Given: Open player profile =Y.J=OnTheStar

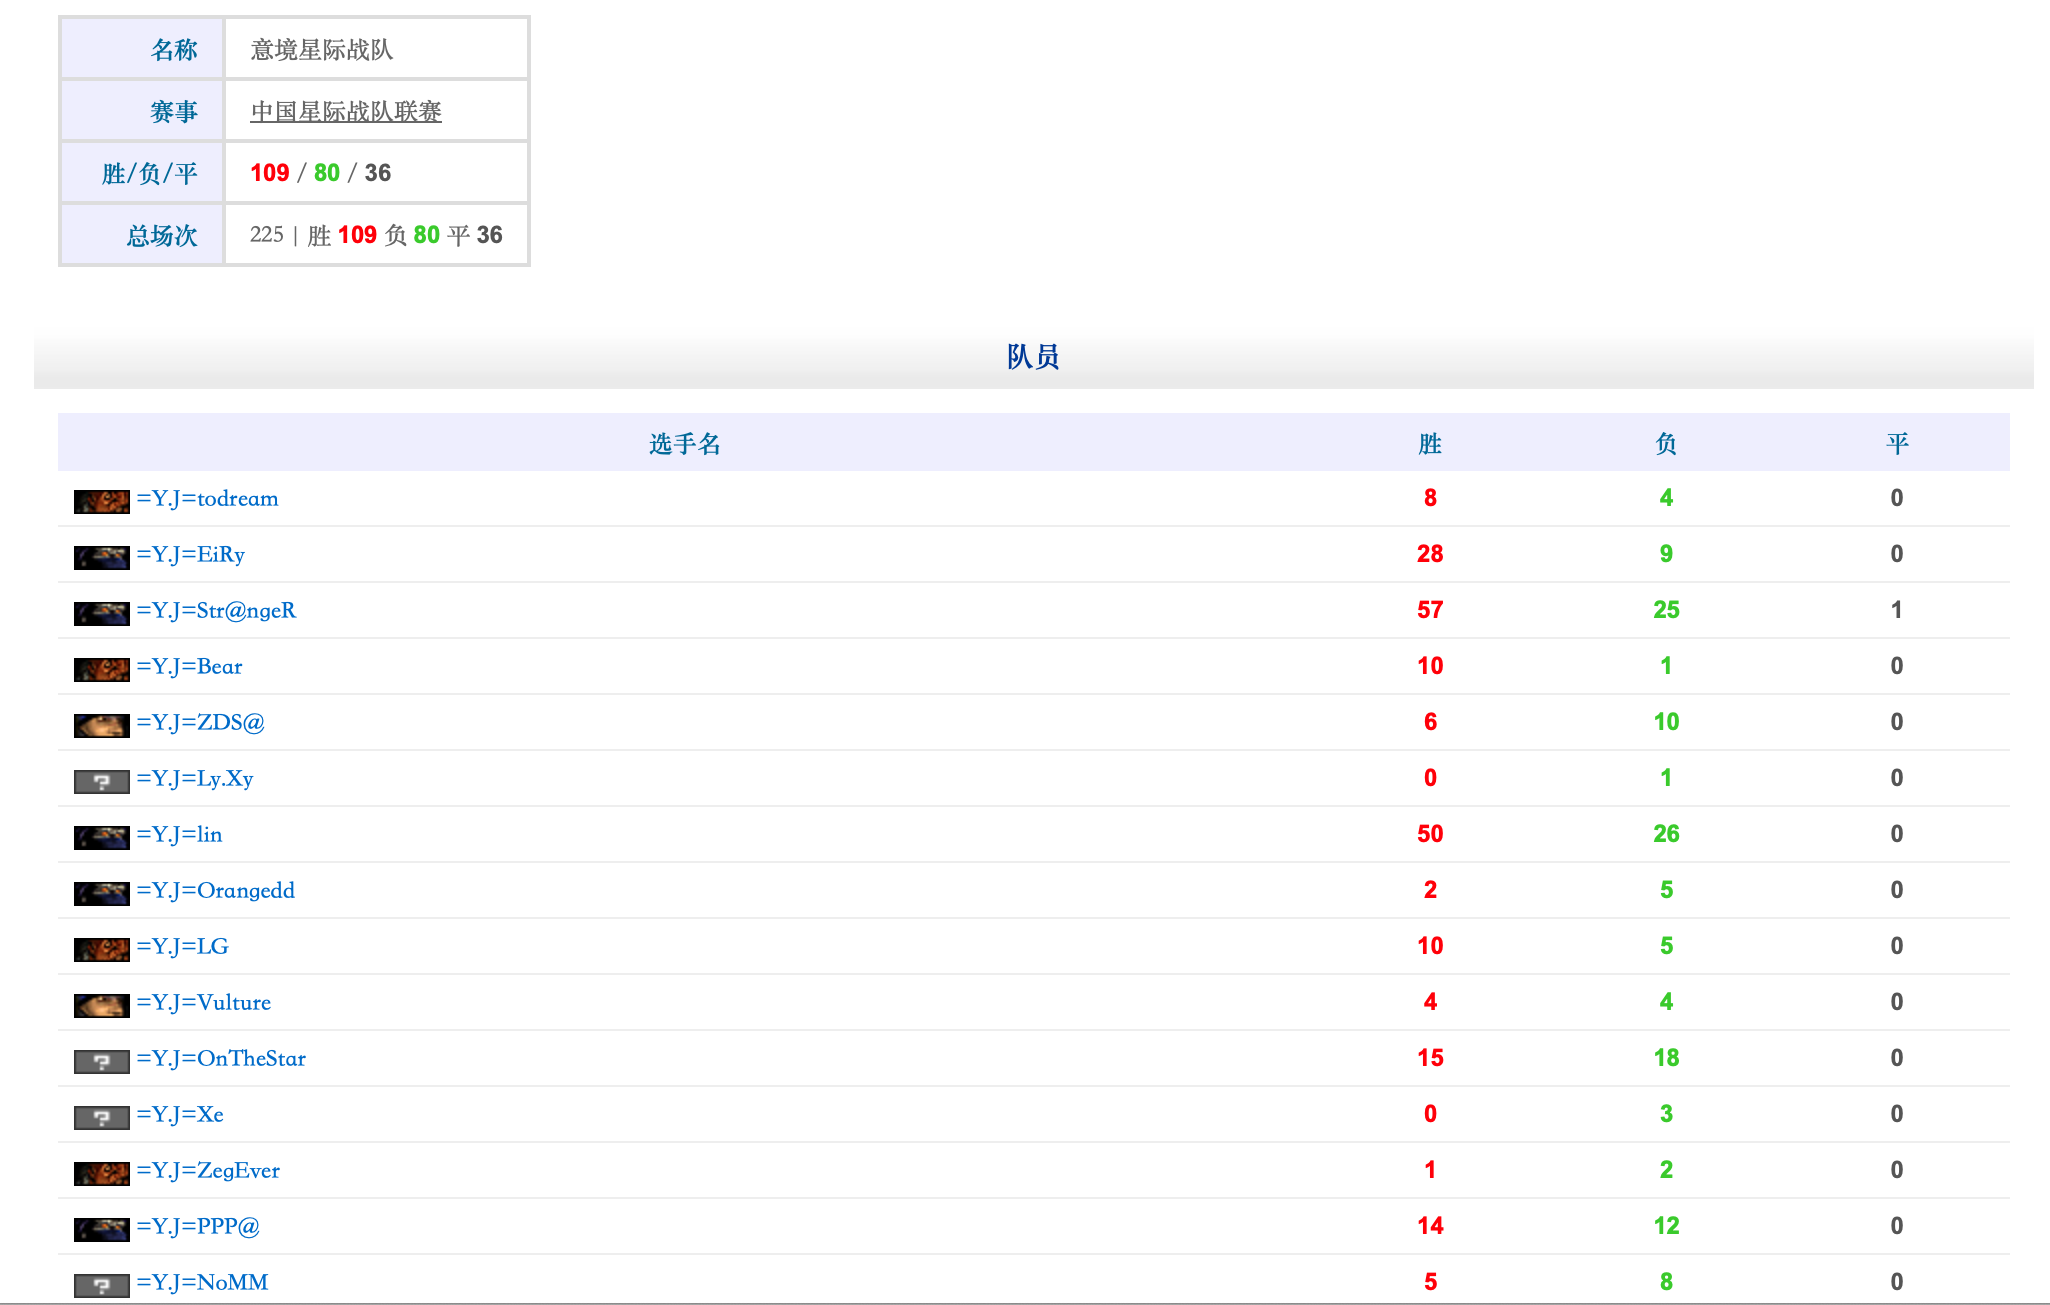Looking at the screenshot, I should coord(221,1058).
